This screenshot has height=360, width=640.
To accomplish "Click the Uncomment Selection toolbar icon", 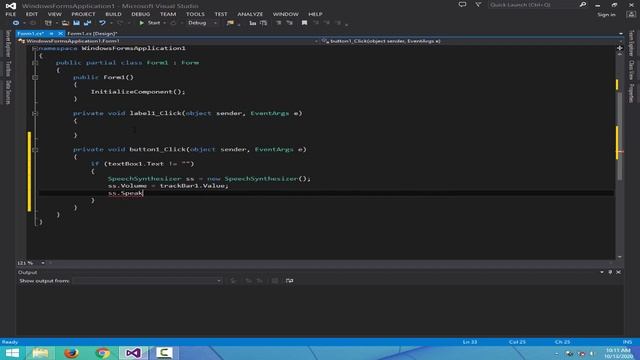I will [264, 23].
